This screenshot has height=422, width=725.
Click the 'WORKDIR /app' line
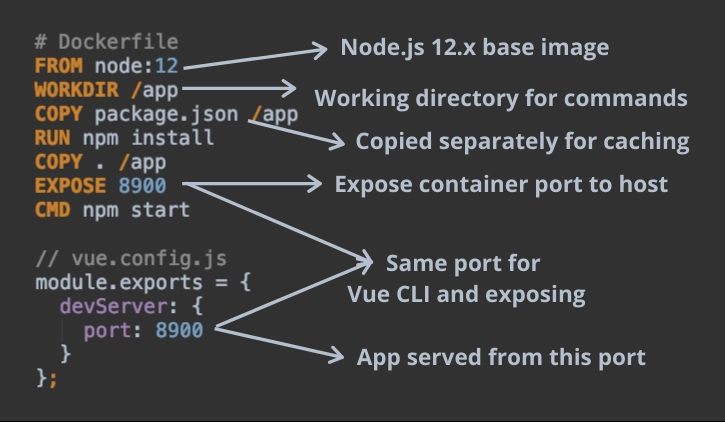(x=106, y=90)
